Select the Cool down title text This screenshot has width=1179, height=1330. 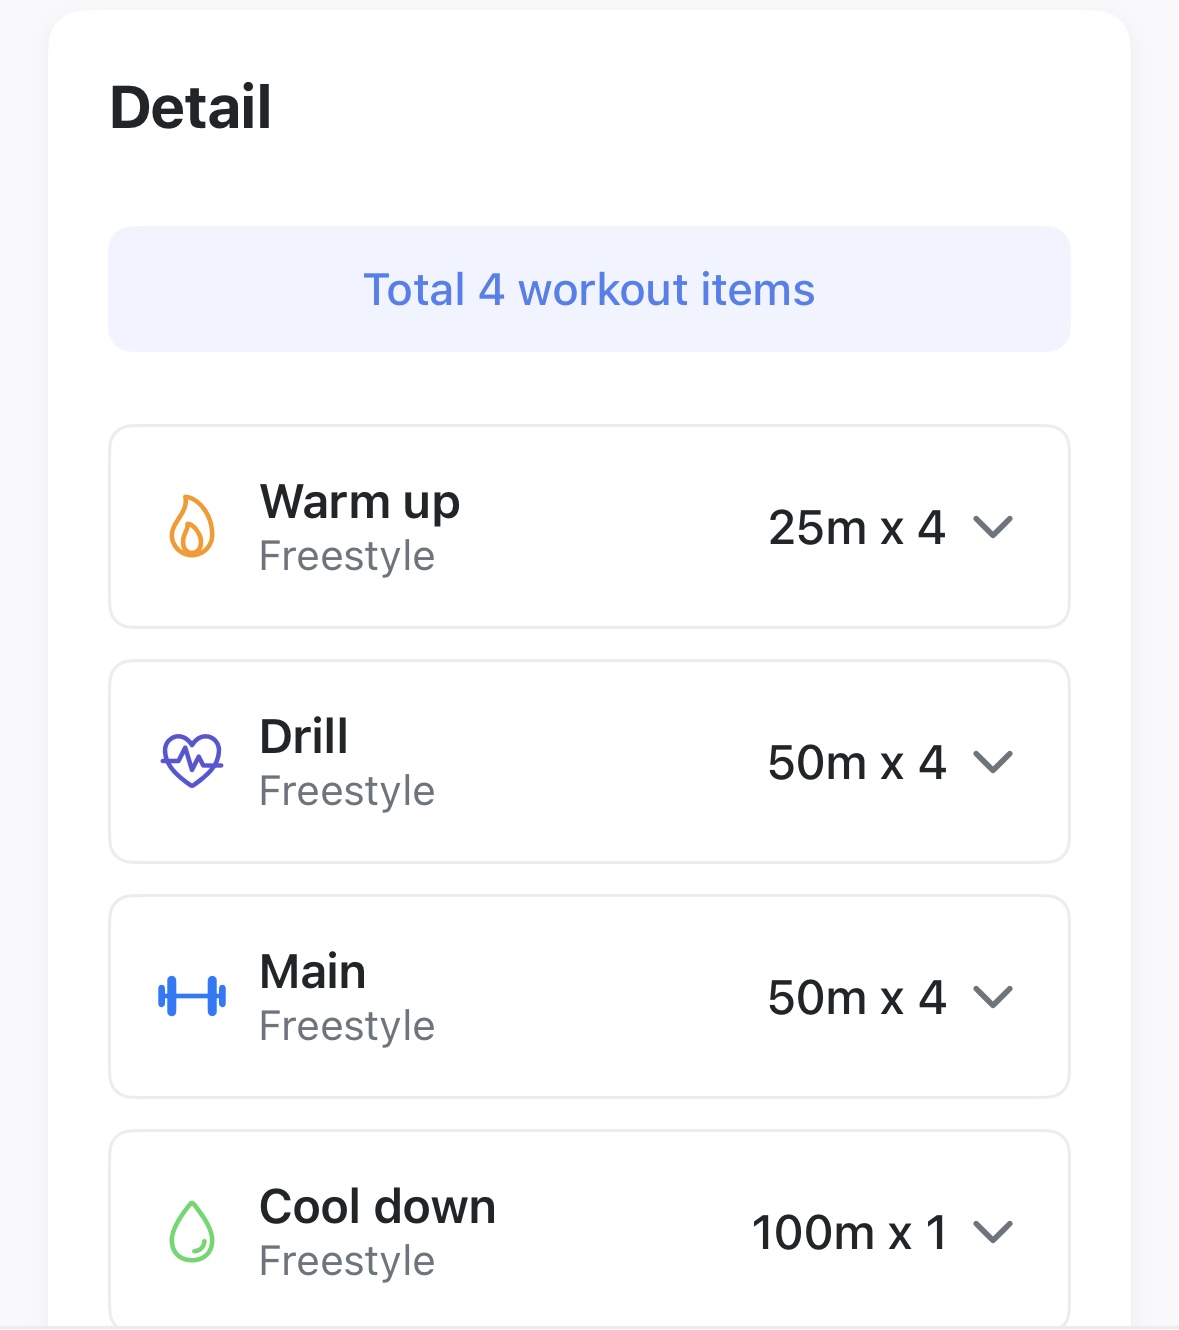click(x=378, y=1207)
